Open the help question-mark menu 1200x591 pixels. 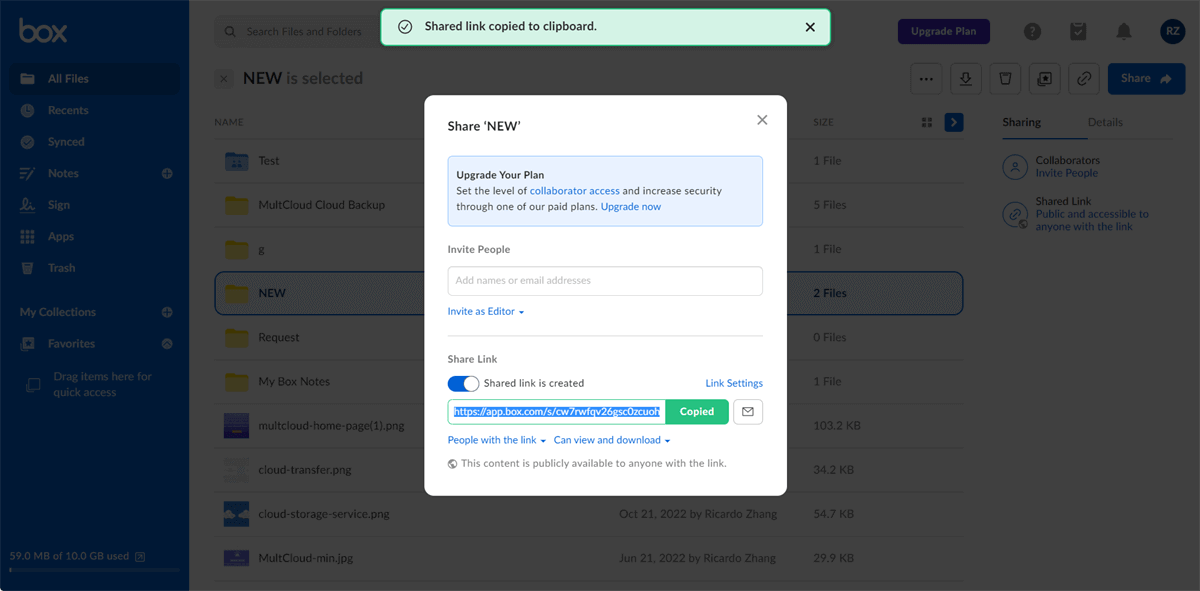point(1032,31)
